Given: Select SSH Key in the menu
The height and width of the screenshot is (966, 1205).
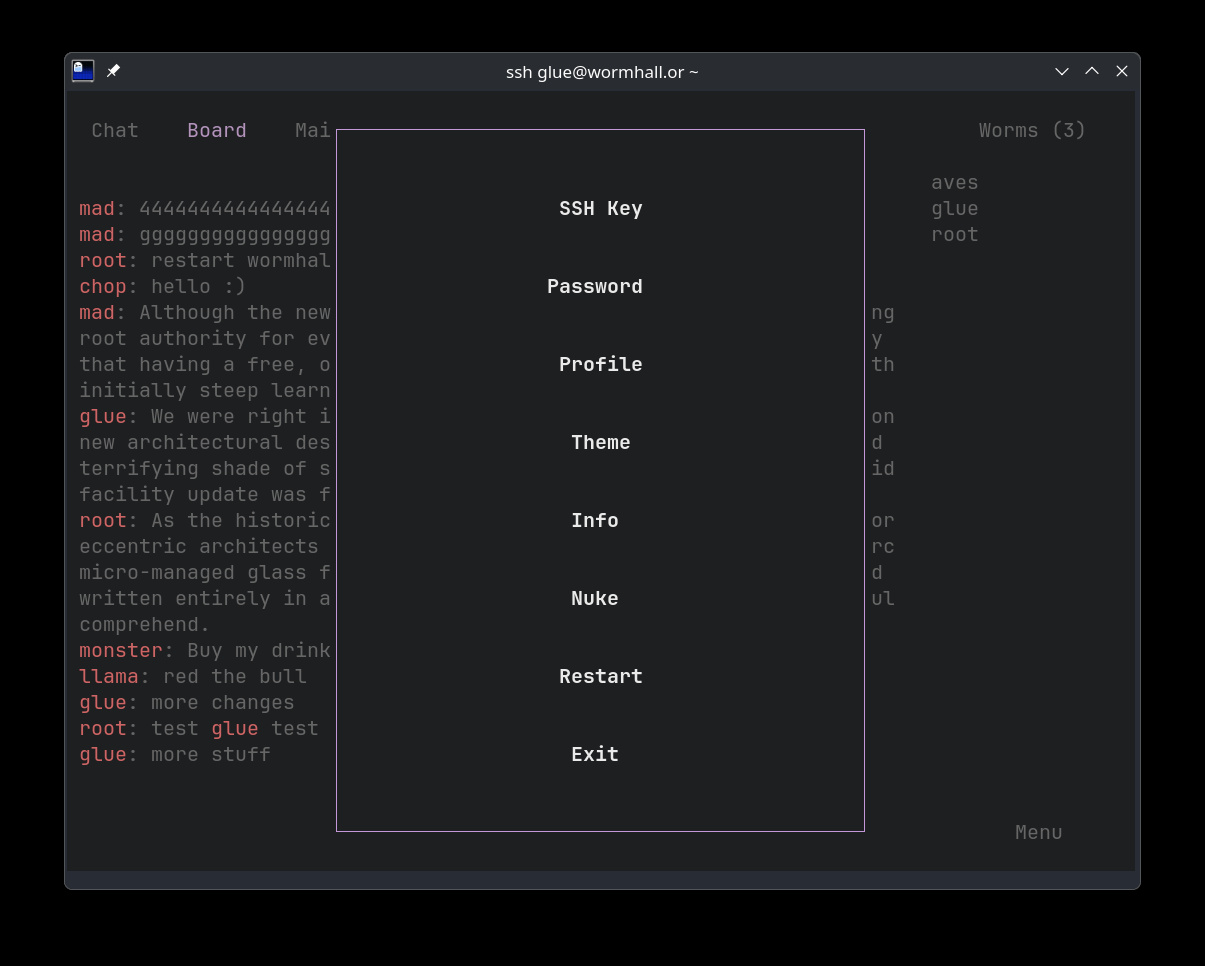Looking at the screenshot, I should pyautogui.click(x=600, y=208).
